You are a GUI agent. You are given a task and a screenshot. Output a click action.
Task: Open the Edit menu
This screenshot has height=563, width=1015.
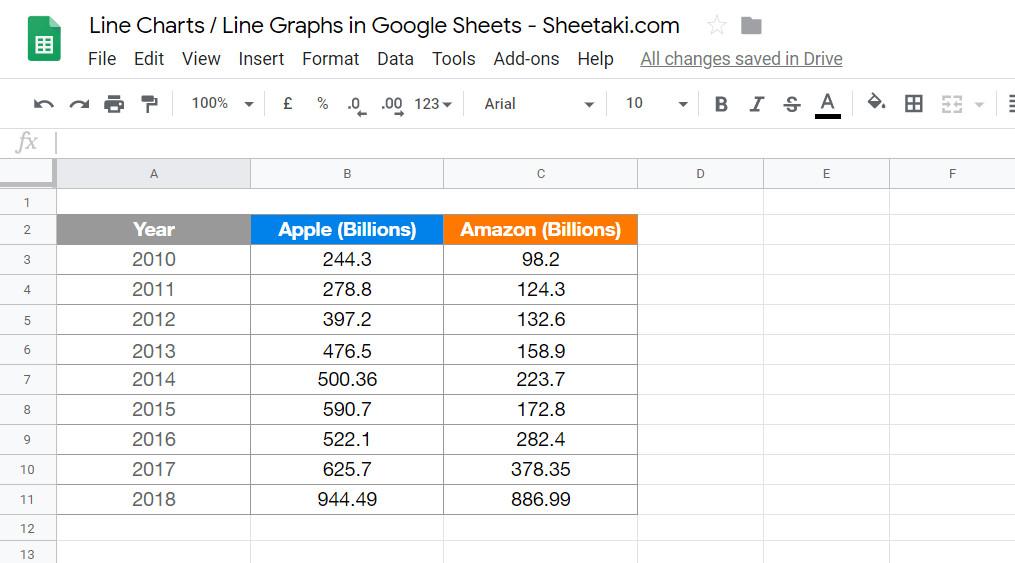149,59
